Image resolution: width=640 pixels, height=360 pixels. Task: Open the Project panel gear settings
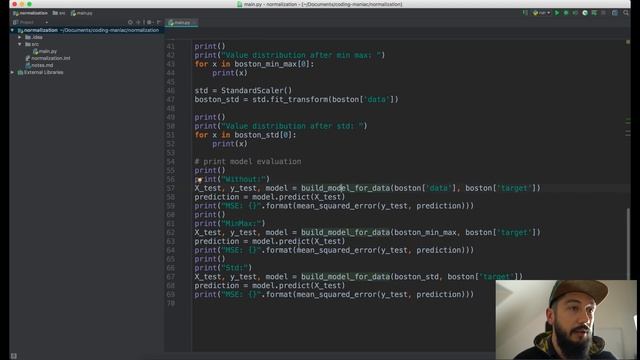149,22
